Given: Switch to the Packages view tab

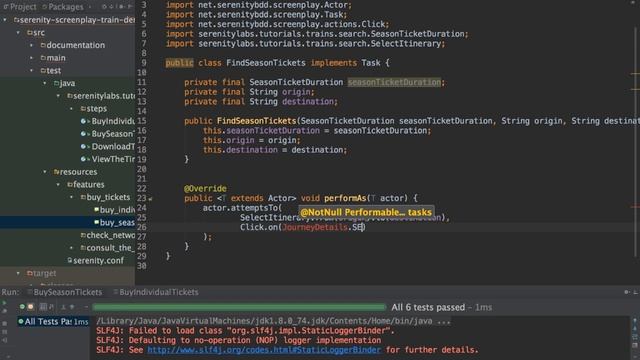Looking at the screenshot, I should [62, 7].
